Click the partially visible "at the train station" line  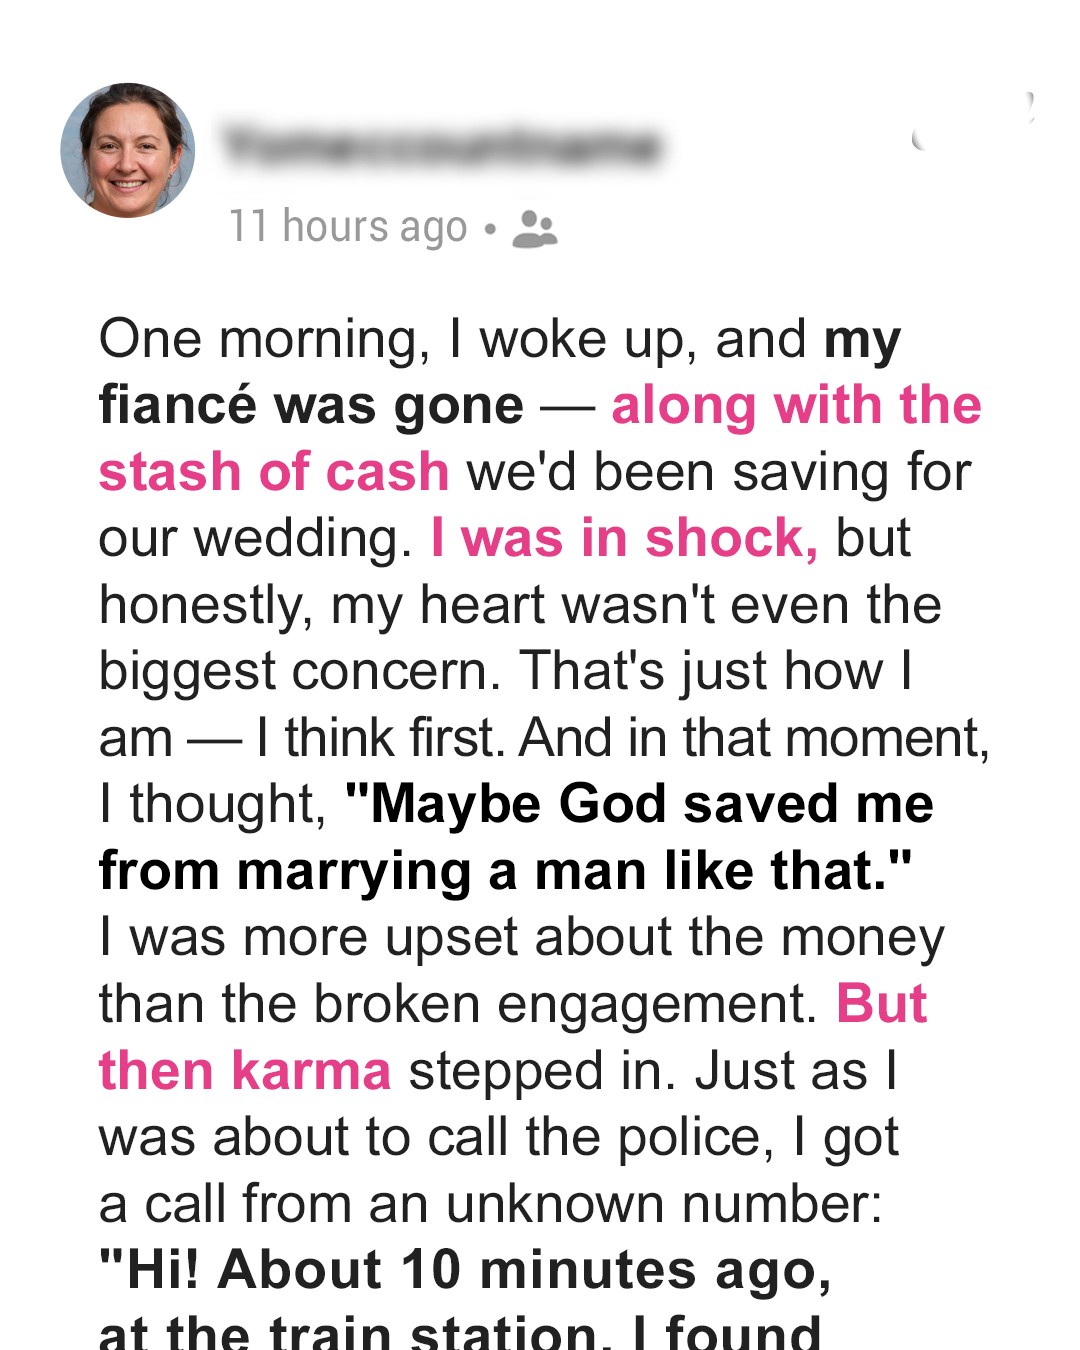click(x=459, y=1332)
